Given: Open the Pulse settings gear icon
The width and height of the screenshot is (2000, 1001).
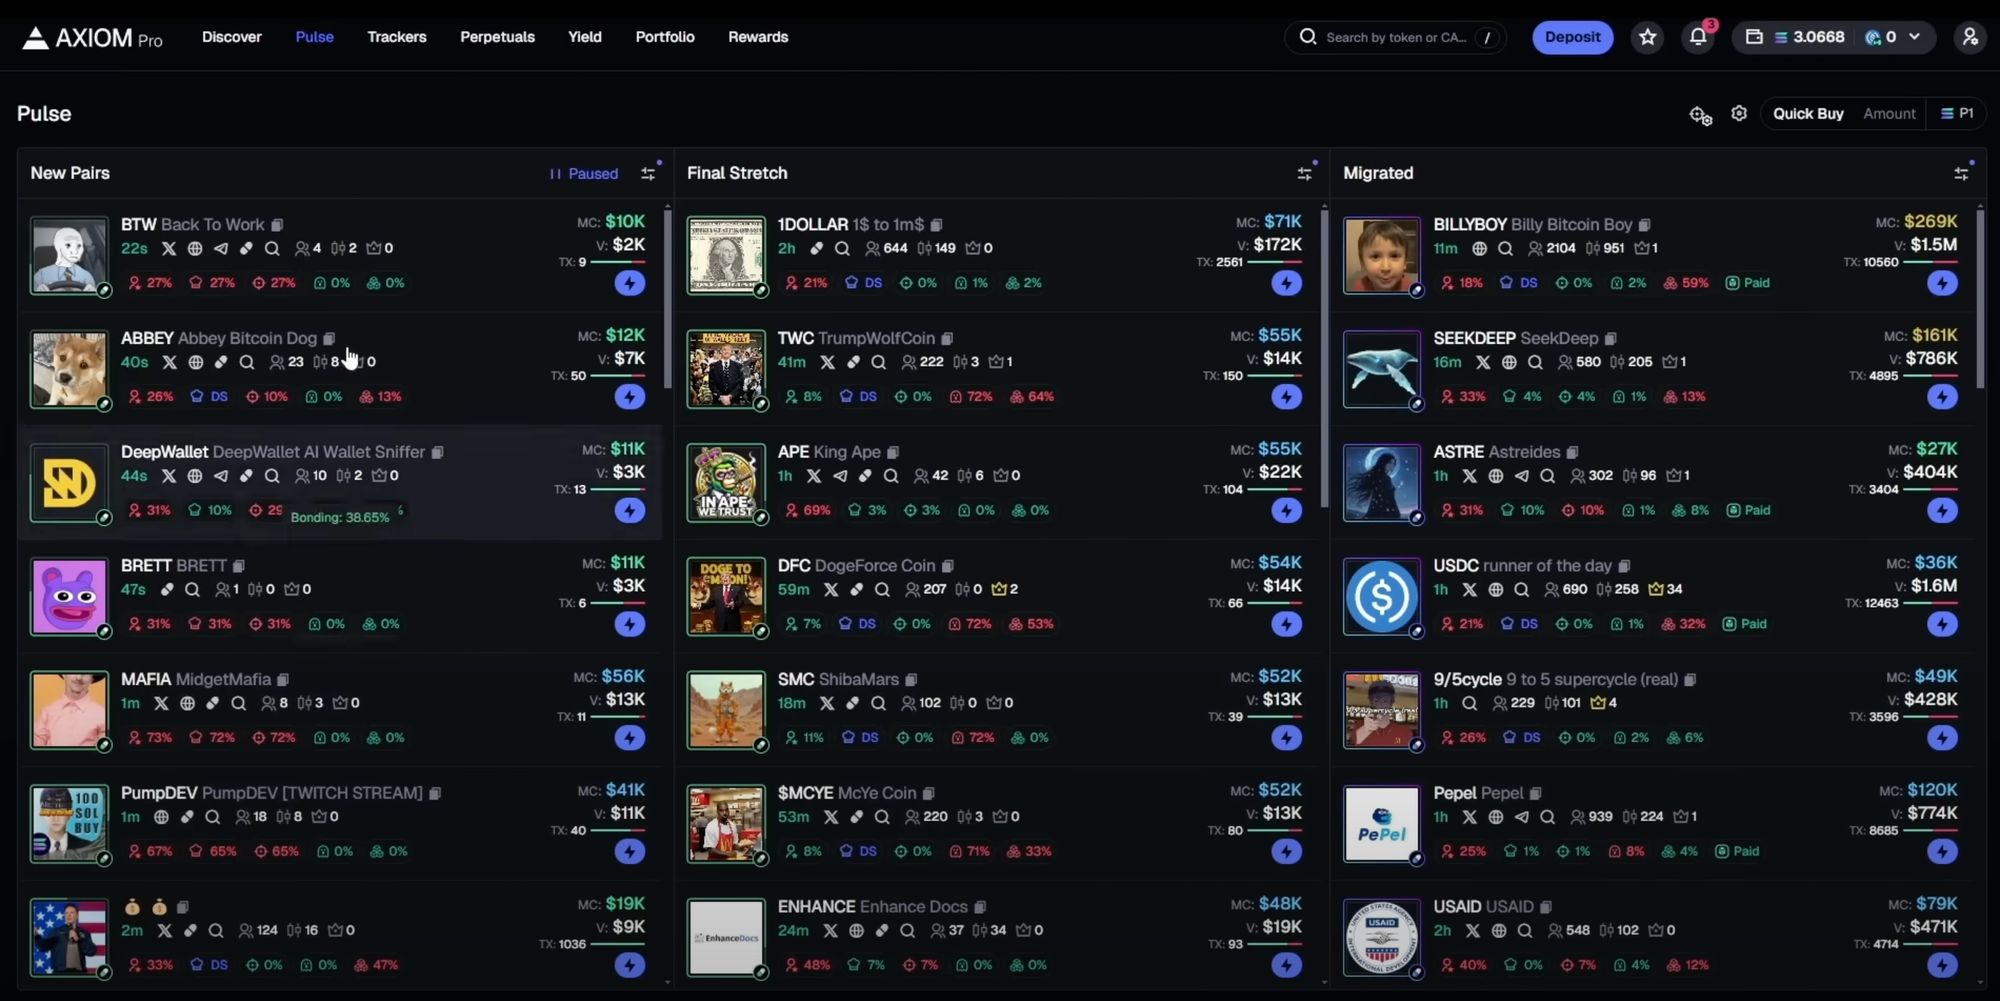Looking at the screenshot, I should (x=1739, y=113).
